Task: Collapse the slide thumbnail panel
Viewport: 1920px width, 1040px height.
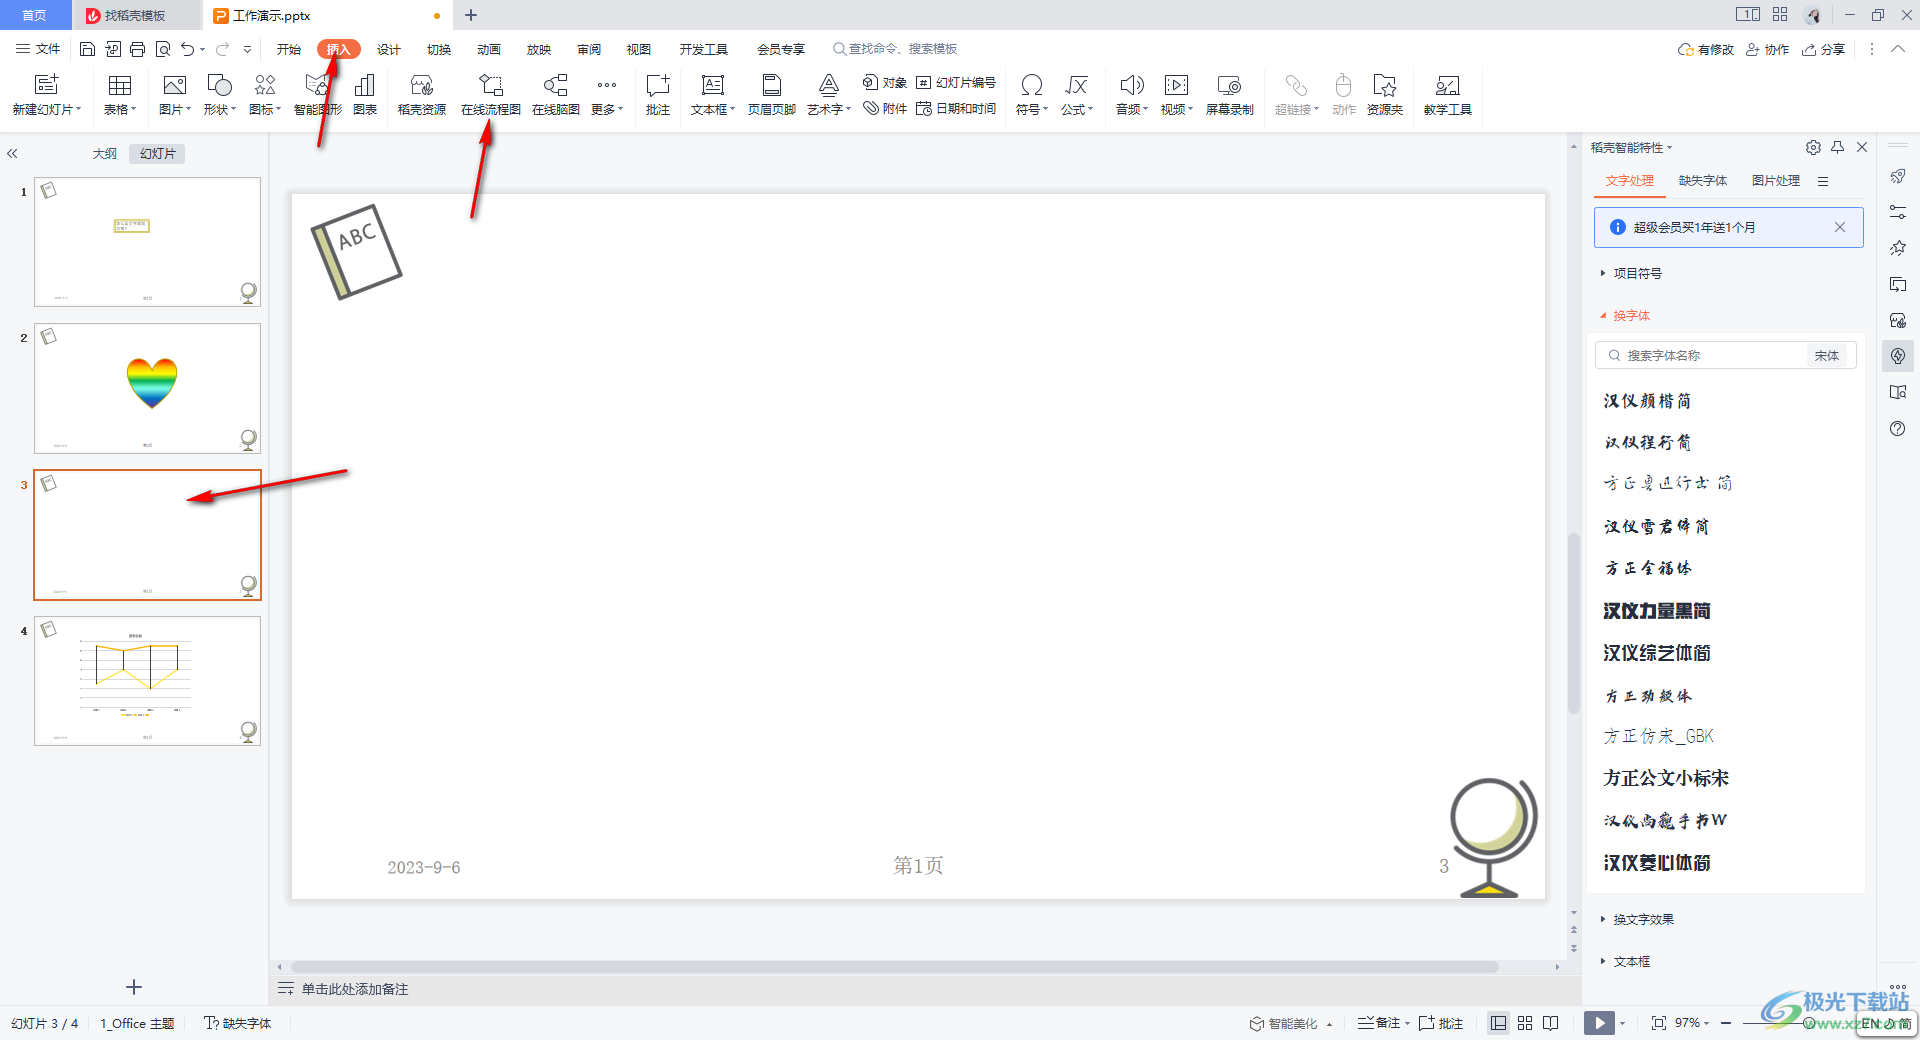Action: [x=13, y=154]
